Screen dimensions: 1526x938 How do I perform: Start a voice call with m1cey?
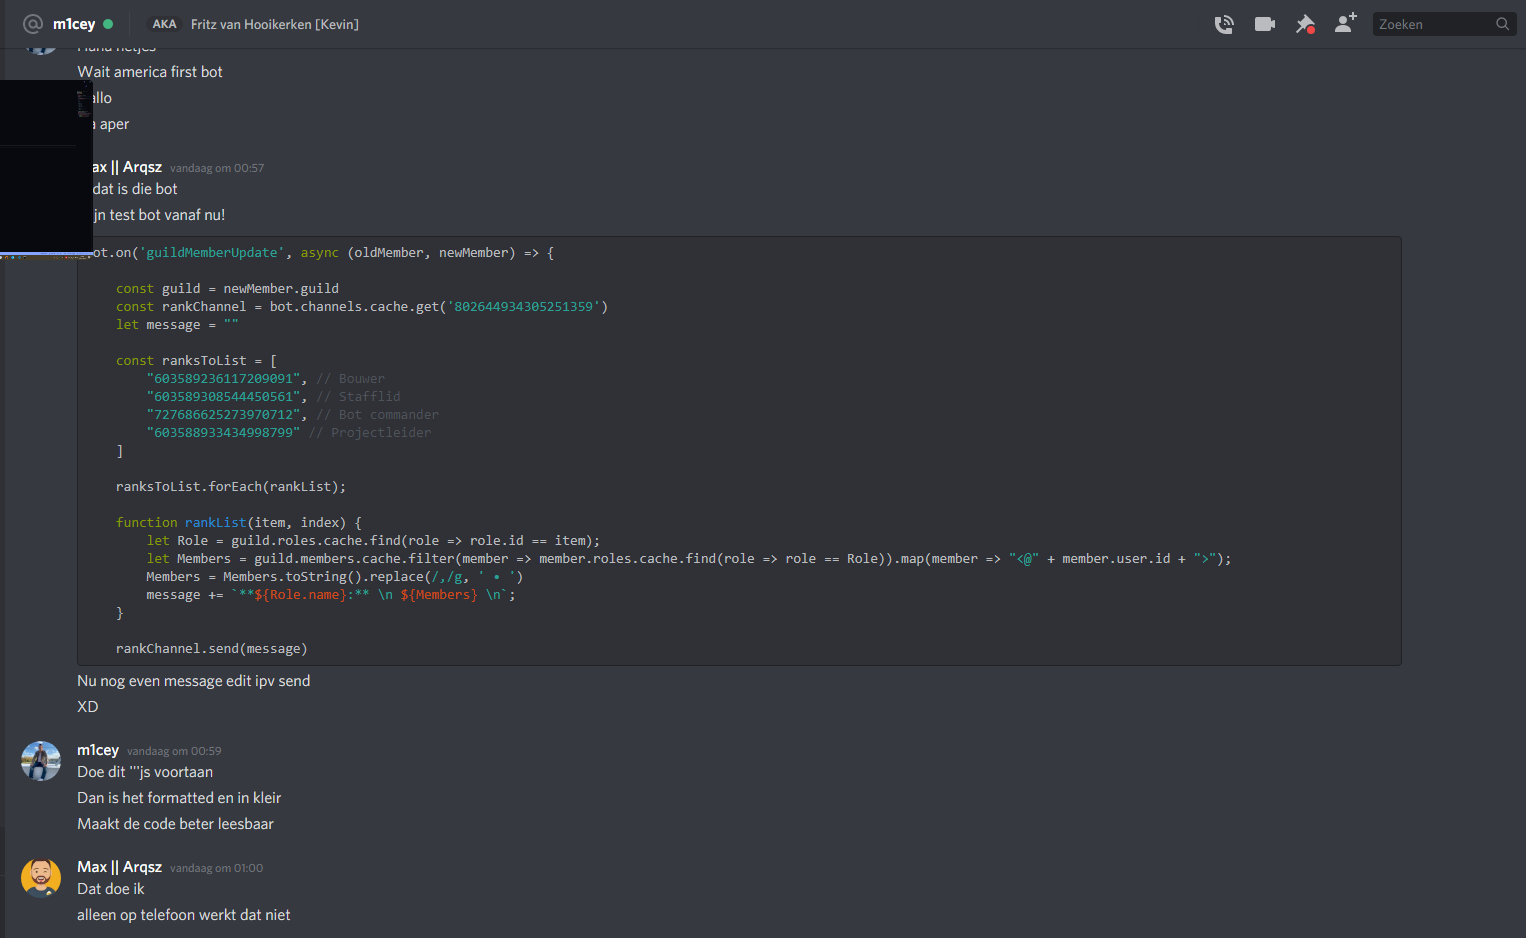(x=1223, y=24)
